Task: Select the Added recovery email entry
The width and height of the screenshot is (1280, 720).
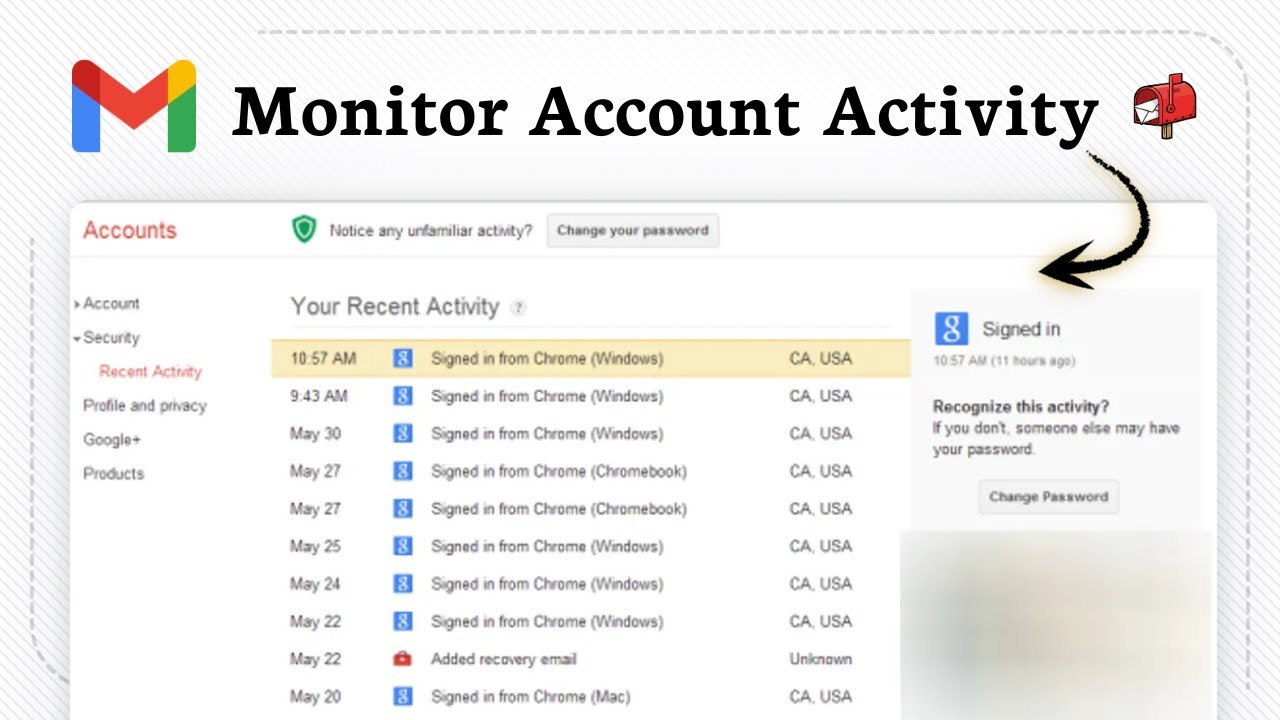Action: point(591,659)
